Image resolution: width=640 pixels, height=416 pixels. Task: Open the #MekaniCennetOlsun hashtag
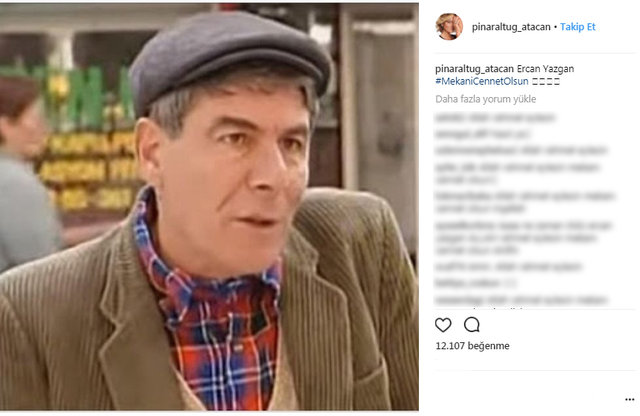point(482,81)
